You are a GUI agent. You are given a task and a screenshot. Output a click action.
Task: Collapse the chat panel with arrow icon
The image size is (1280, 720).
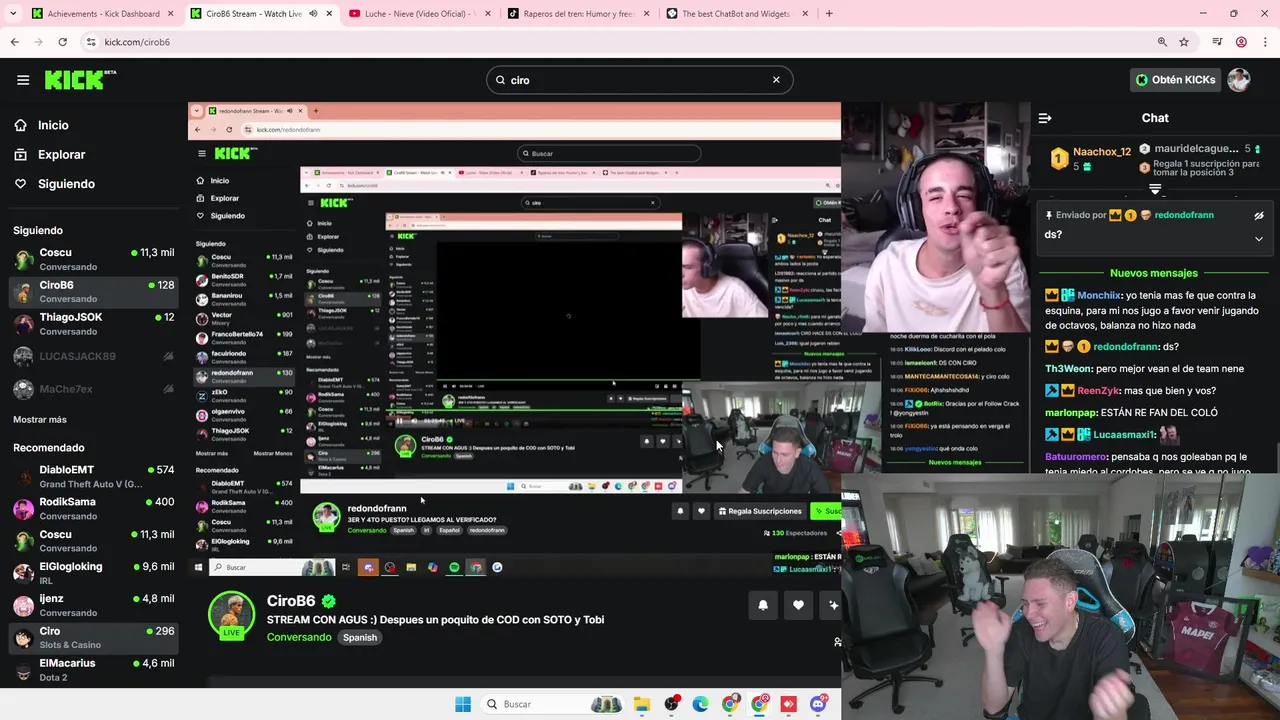(x=1045, y=118)
